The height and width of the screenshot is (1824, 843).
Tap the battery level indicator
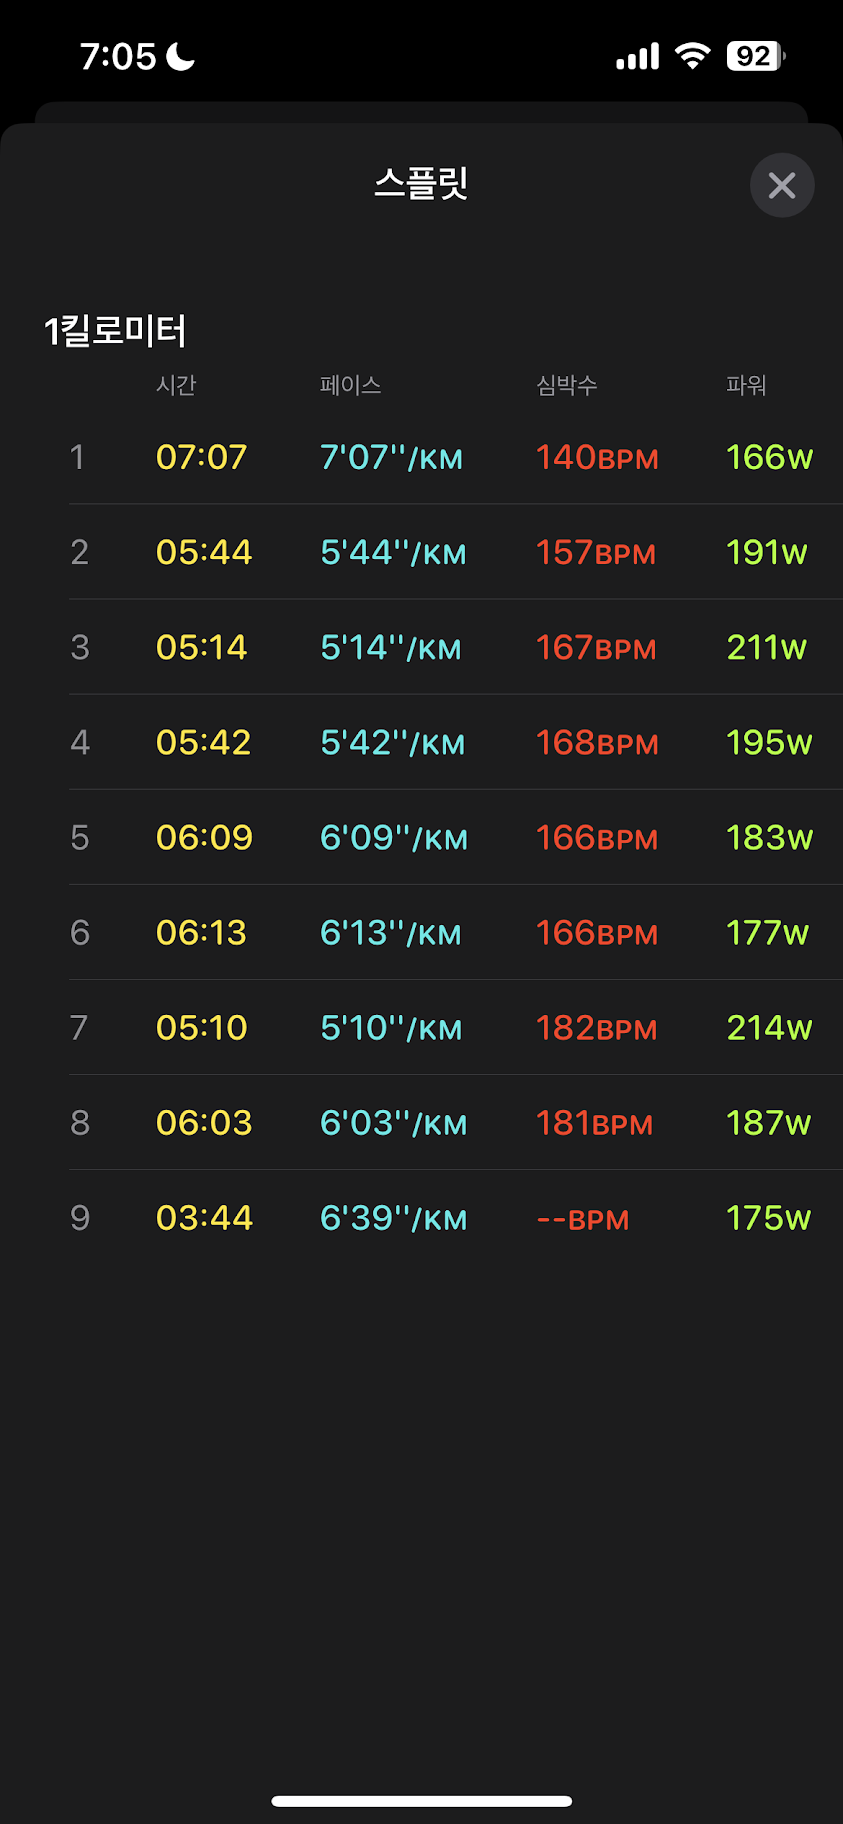pos(755,56)
